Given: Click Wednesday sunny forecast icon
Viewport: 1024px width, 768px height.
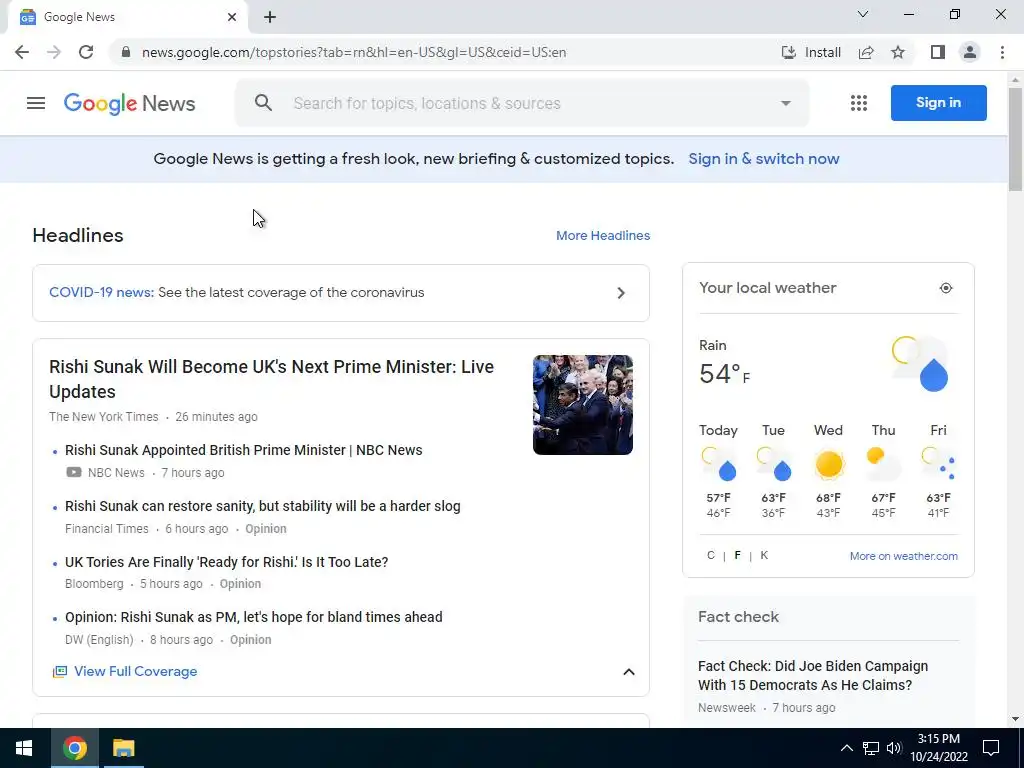Looking at the screenshot, I should click(829, 464).
